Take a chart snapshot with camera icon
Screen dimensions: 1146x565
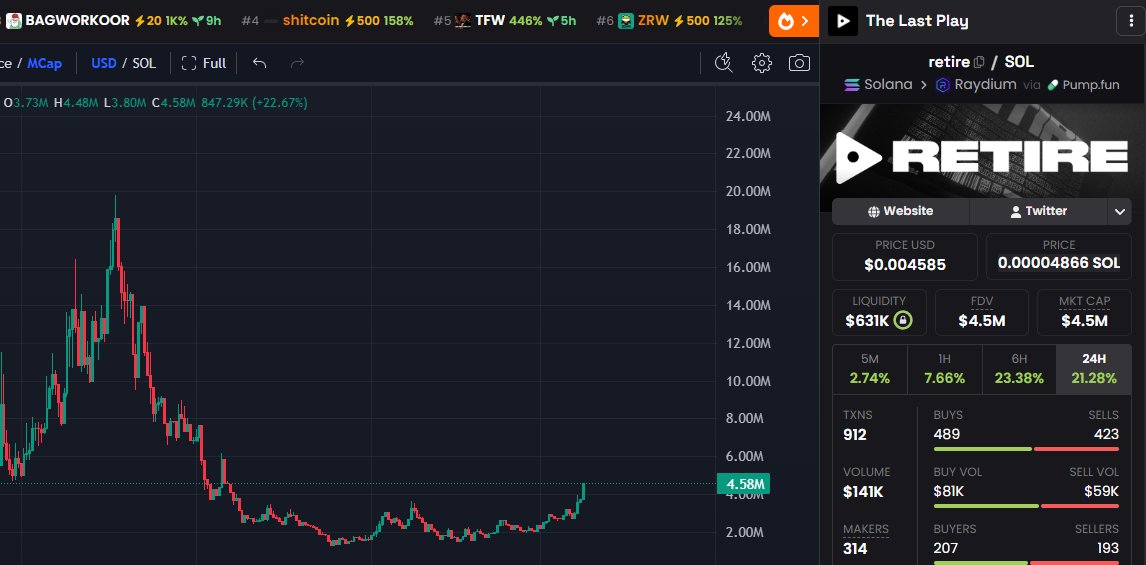[x=799, y=63]
